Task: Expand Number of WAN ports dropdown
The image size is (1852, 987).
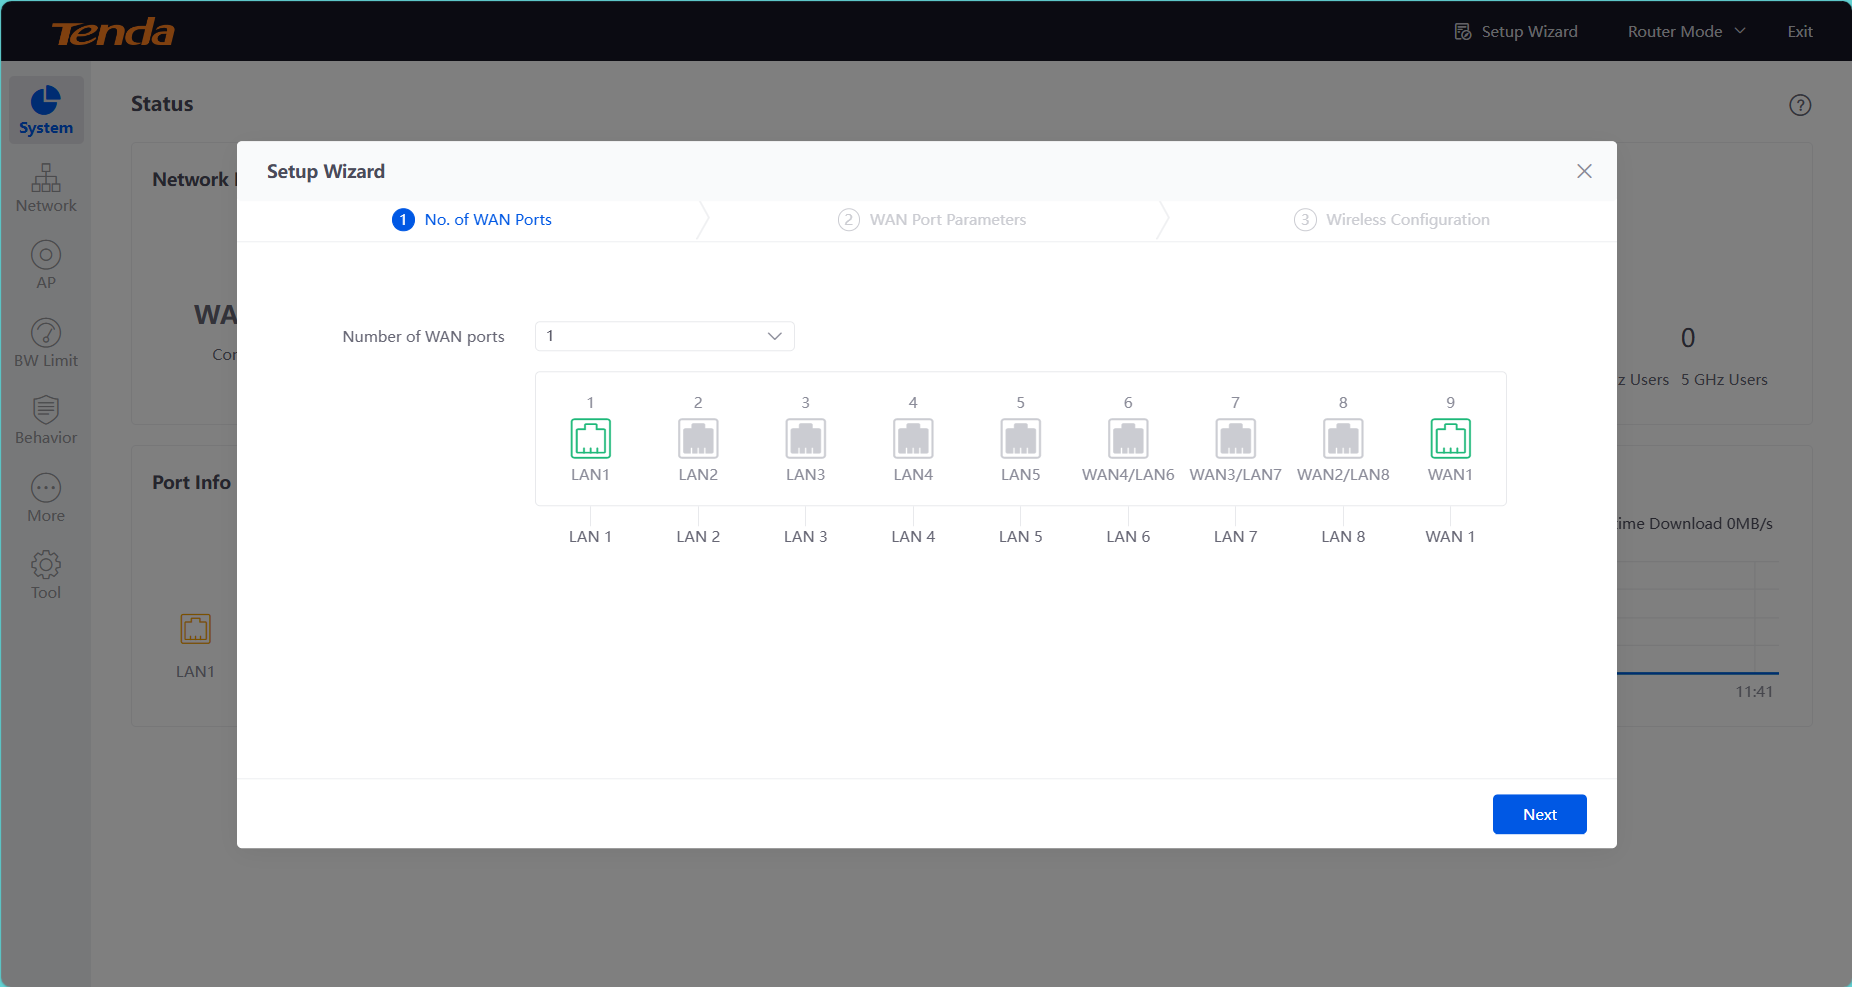Action: pyautogui.click(x=665, y=336)
